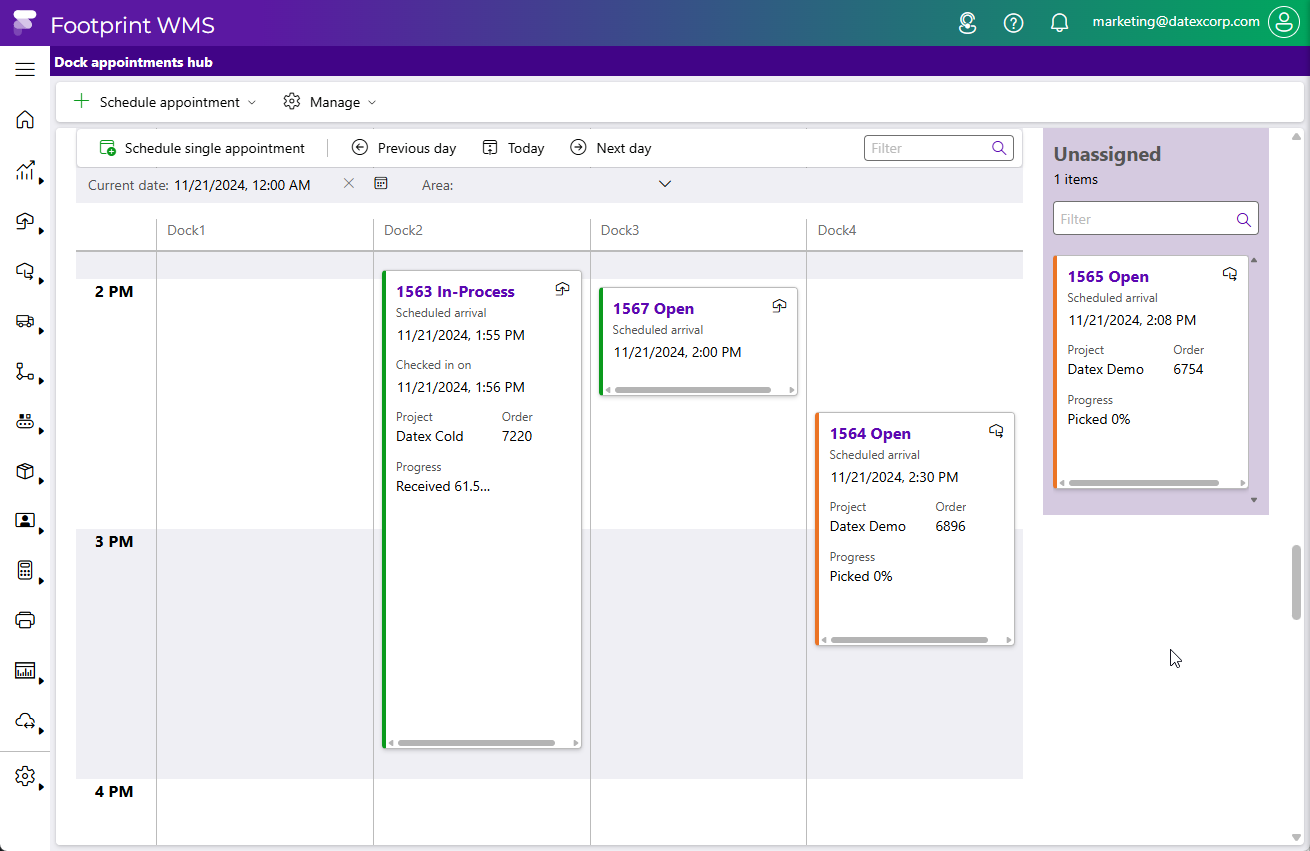The width and height of the screenshot is (1310, 851).
Task: Click the help question mark icon
Action: pyautogui.click(x=1013, y=23)
